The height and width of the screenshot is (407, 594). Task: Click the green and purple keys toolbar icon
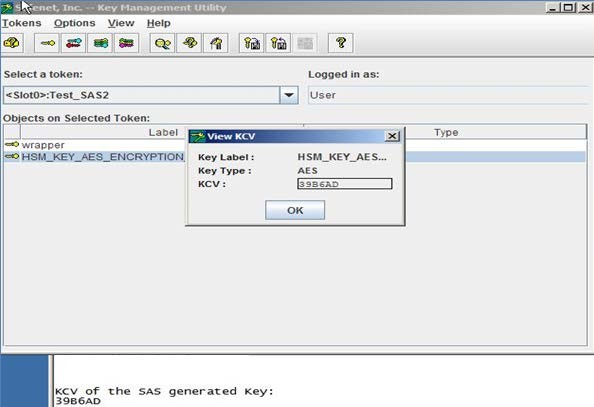click(x=127, y=43)
